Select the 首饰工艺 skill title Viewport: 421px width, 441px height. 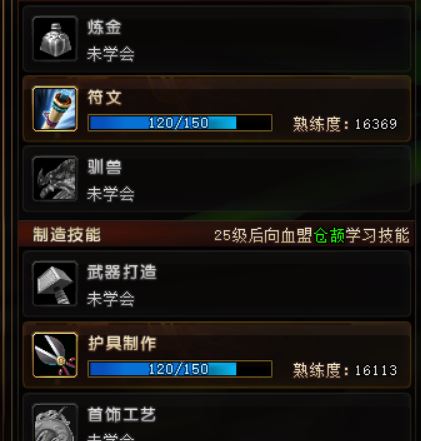pos(122,414)
